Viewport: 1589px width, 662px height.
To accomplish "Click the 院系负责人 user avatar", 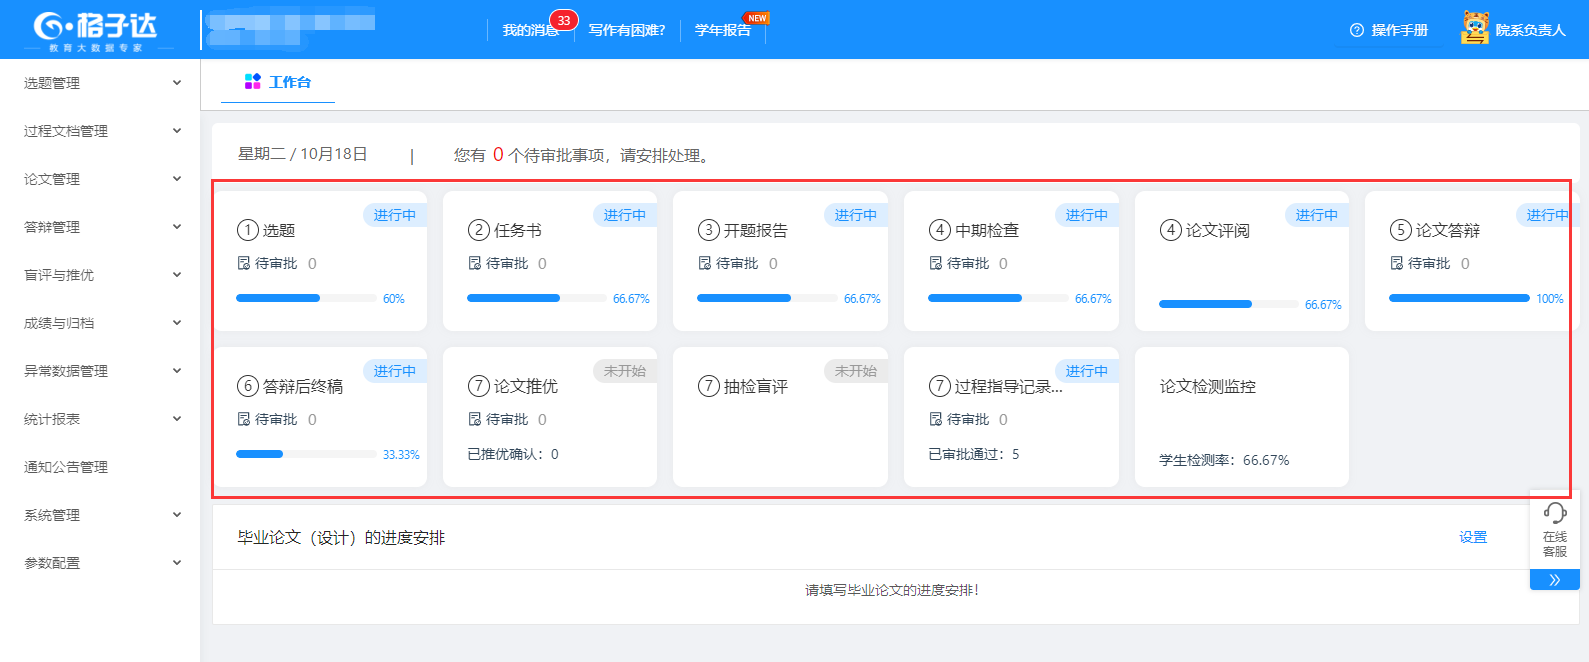I will pyautogui.click(x=1475, y=28).
